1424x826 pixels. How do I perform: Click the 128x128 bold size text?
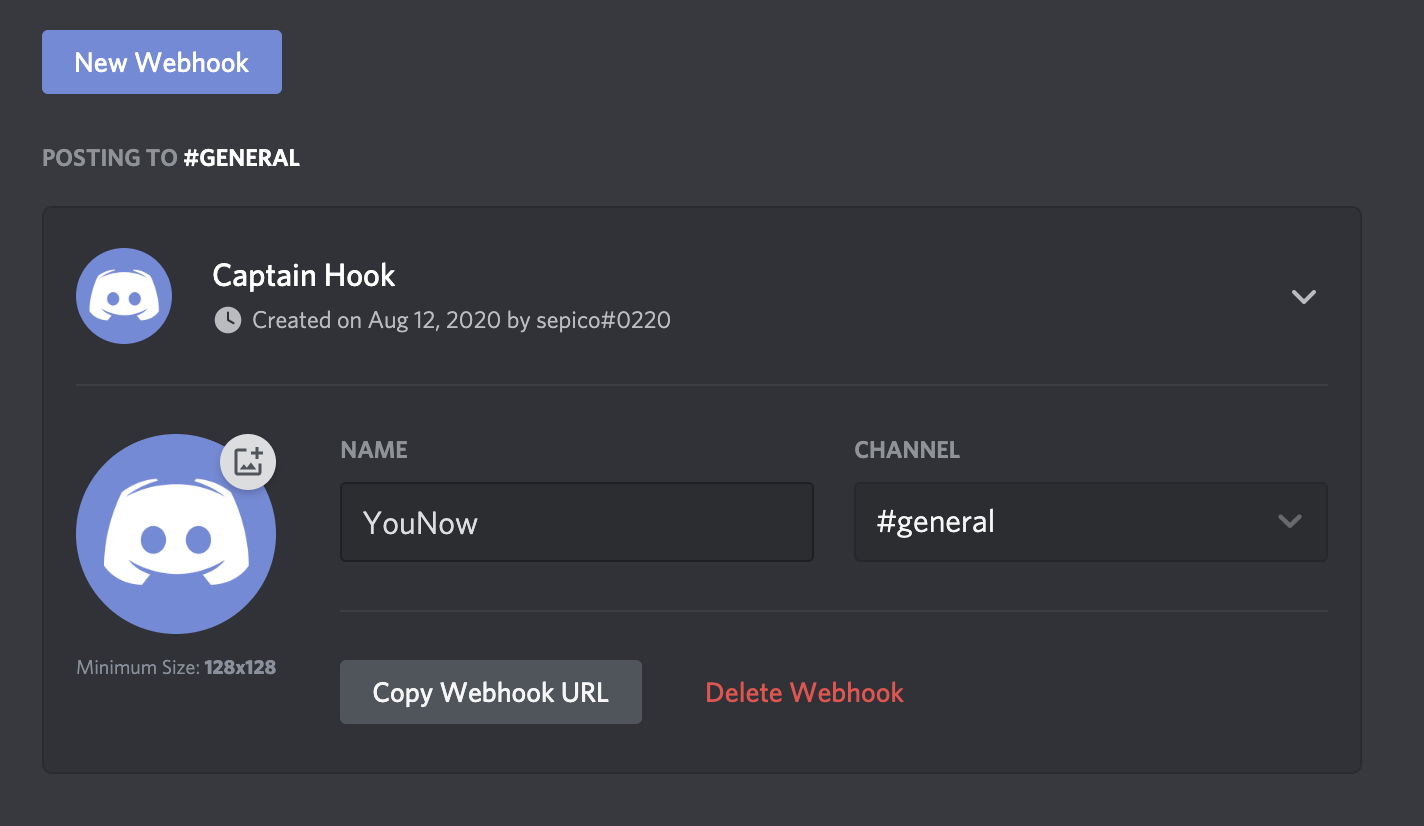240,667
